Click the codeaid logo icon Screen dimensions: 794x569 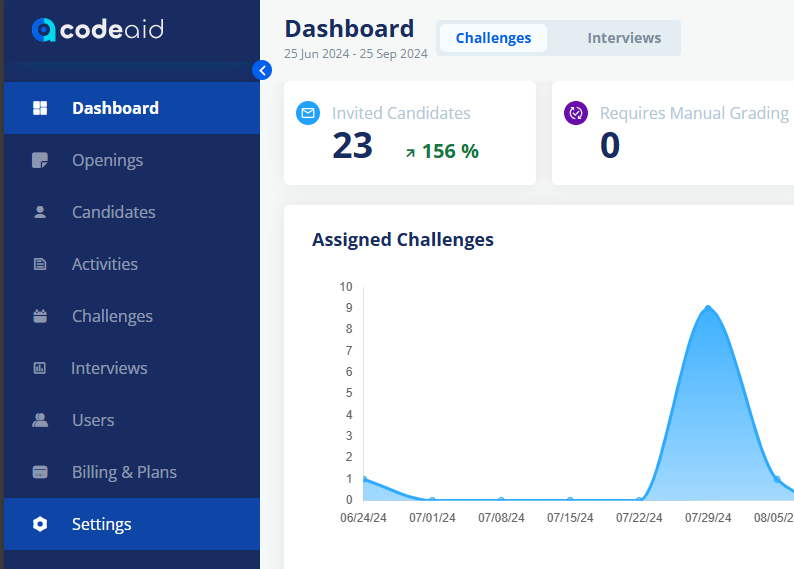(x=43, y=30)
